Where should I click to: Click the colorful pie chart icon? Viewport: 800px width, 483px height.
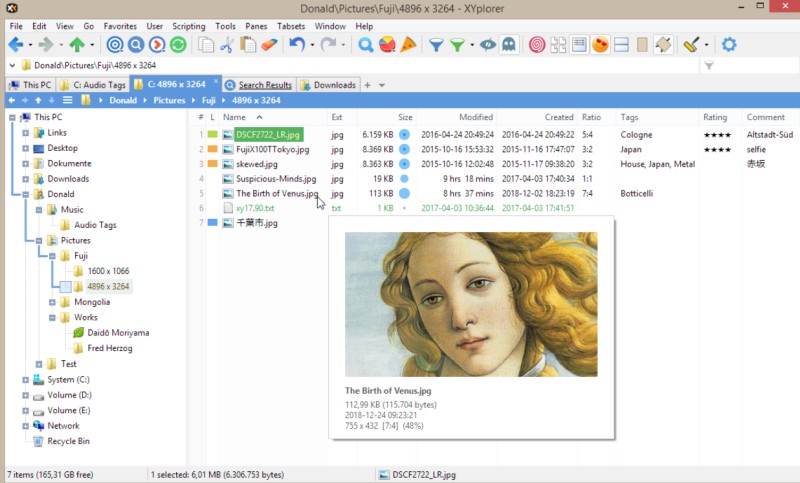click(387, 45)
